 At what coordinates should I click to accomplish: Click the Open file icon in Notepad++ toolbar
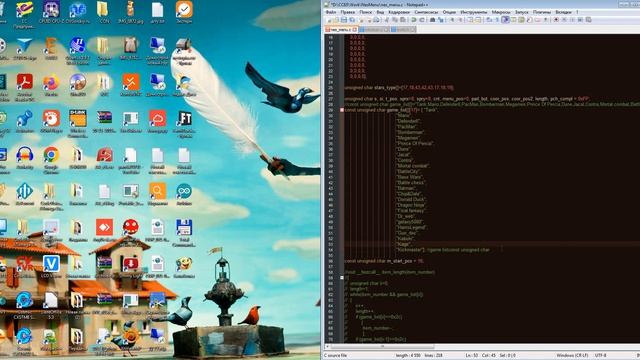point(336,20)
